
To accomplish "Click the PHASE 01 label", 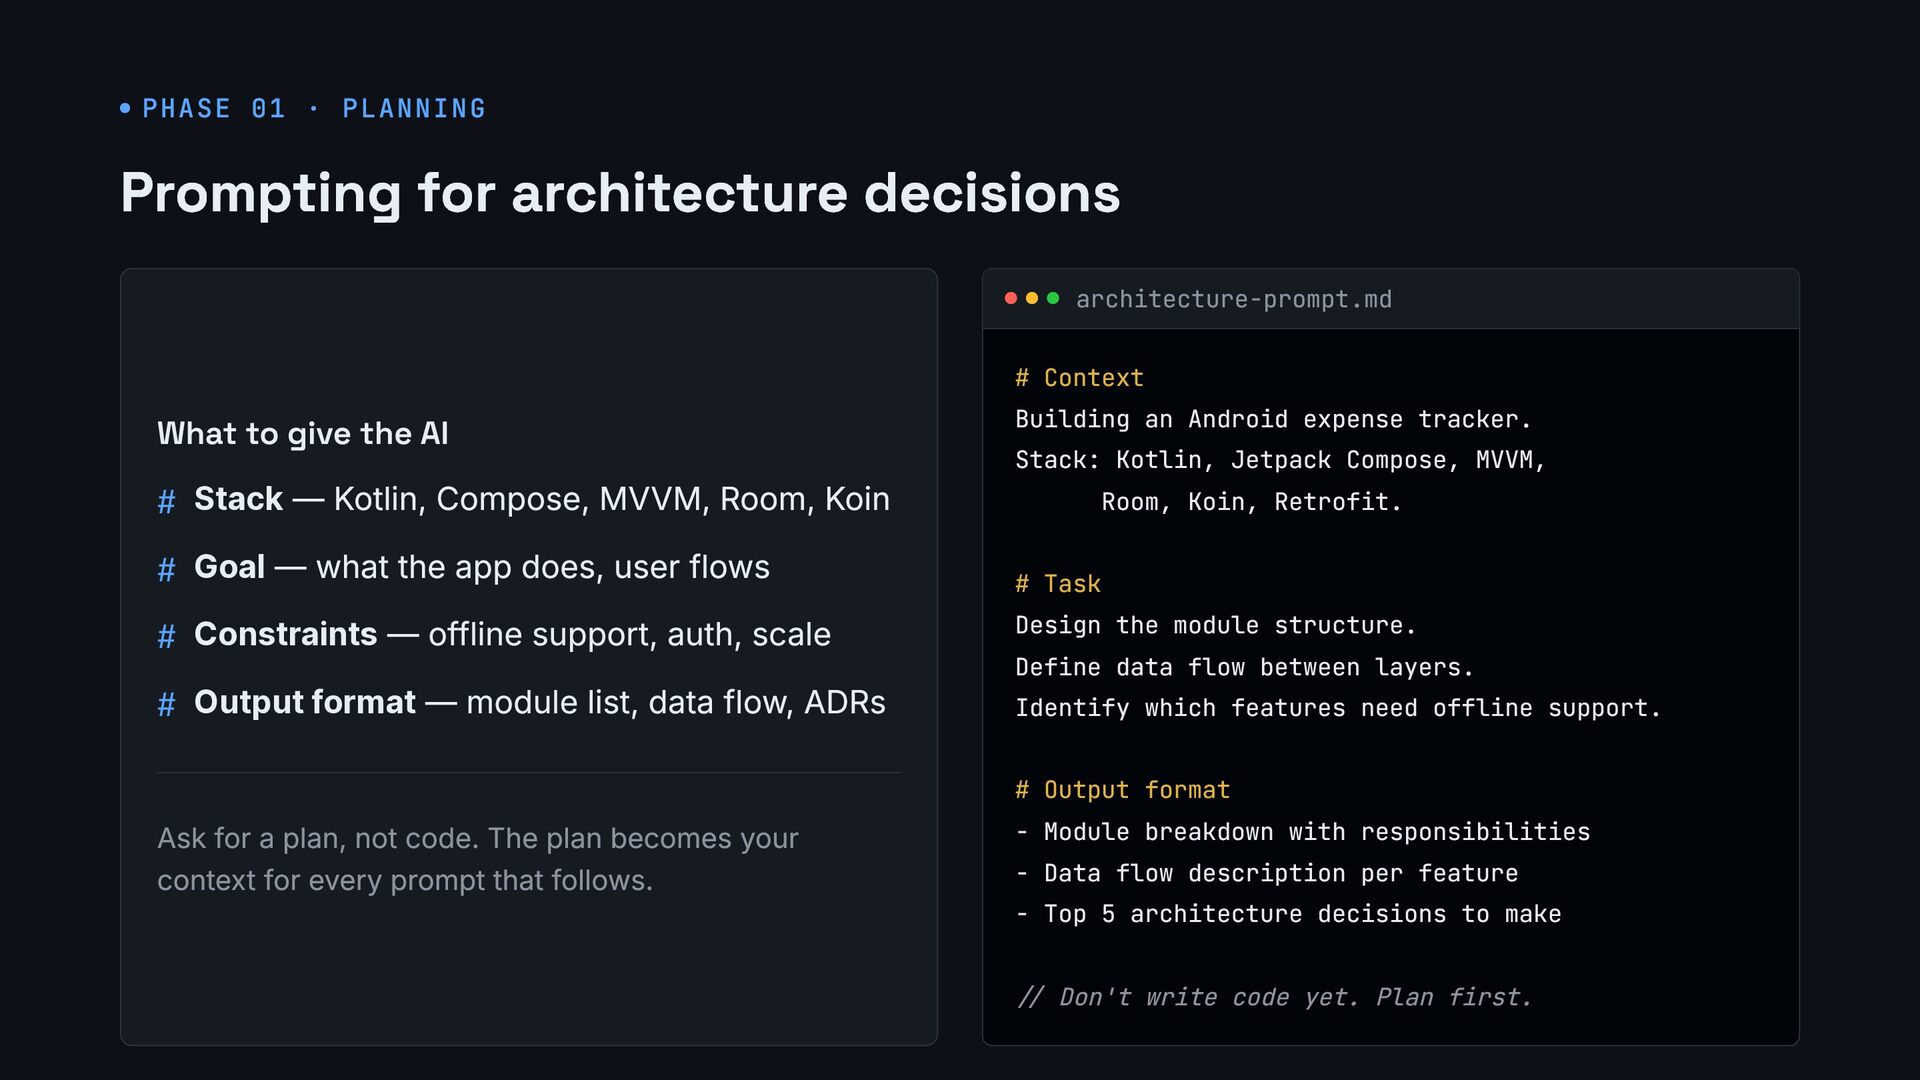I will click(214, 108).
